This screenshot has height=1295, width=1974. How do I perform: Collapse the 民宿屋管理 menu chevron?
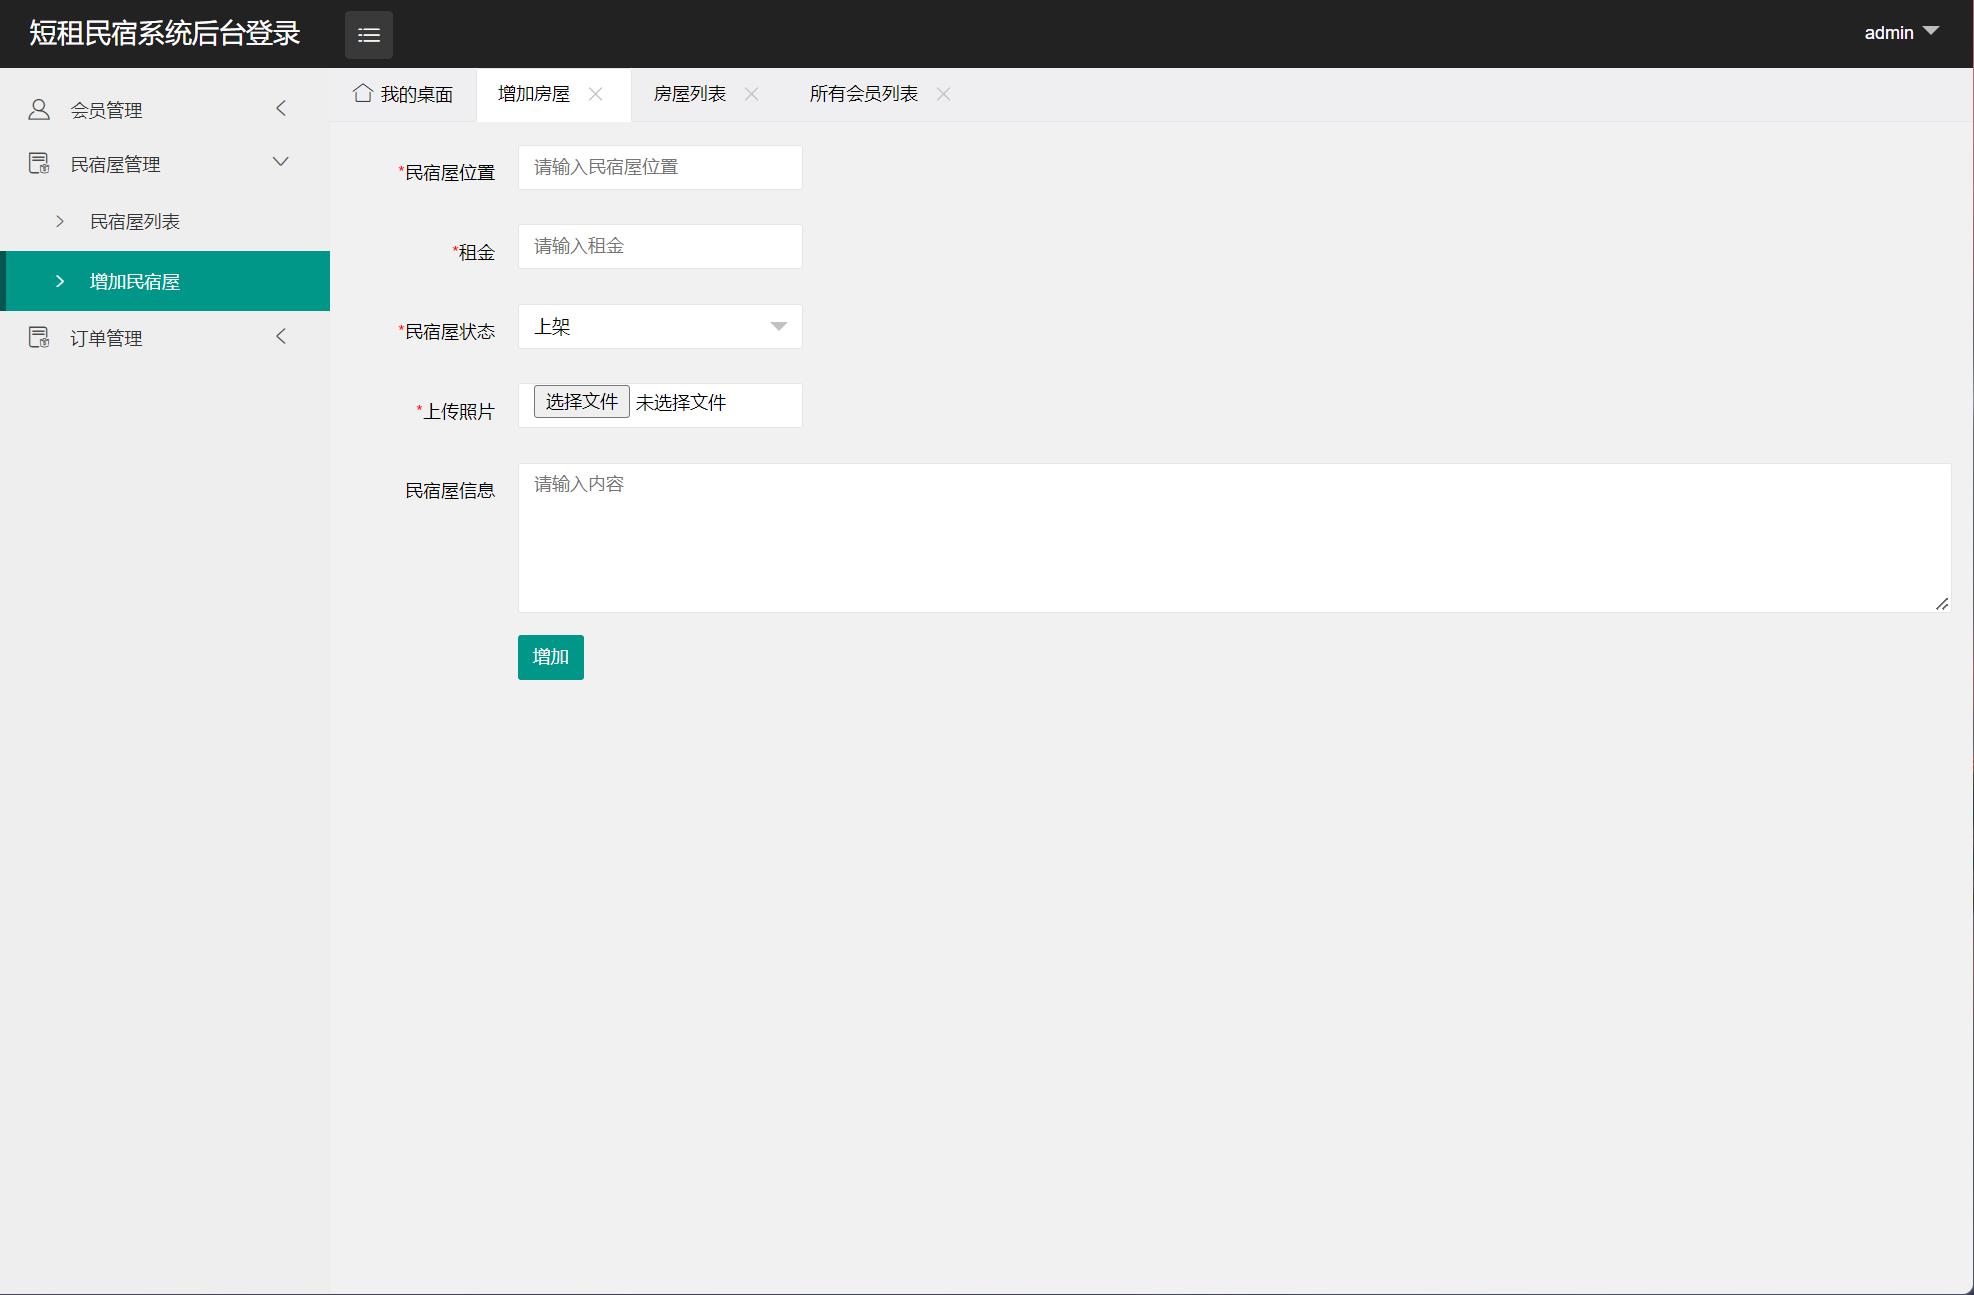(281, 162)
